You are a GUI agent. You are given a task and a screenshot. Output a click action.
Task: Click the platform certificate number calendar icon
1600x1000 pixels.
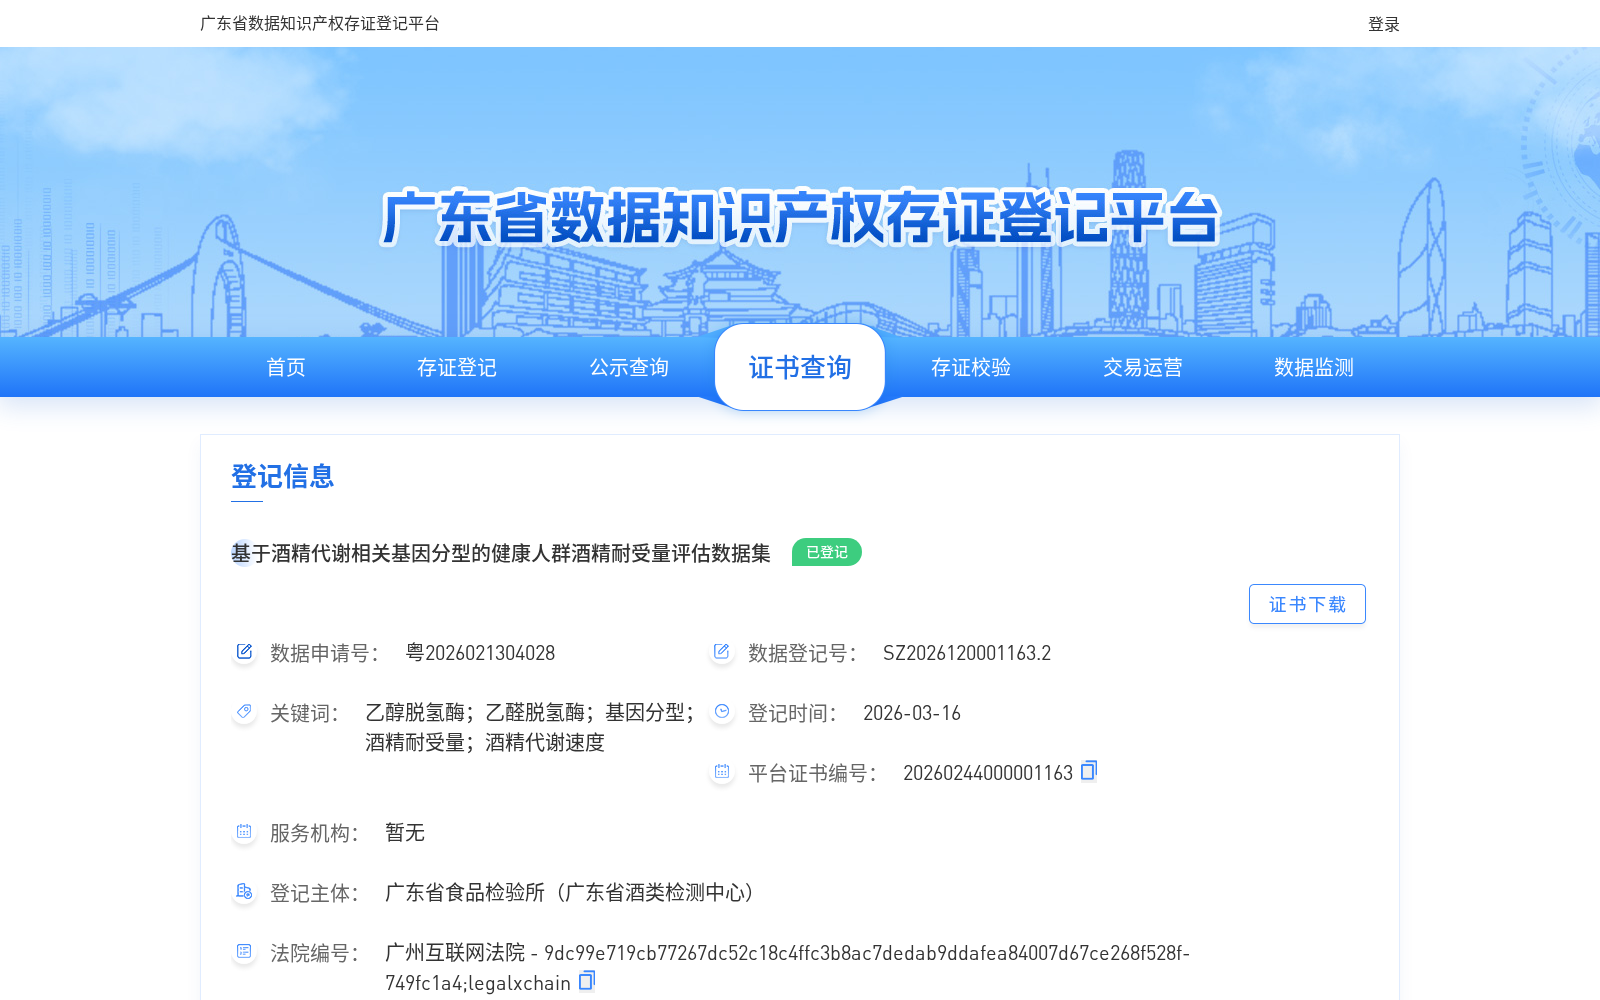click(x=722, y=772)
